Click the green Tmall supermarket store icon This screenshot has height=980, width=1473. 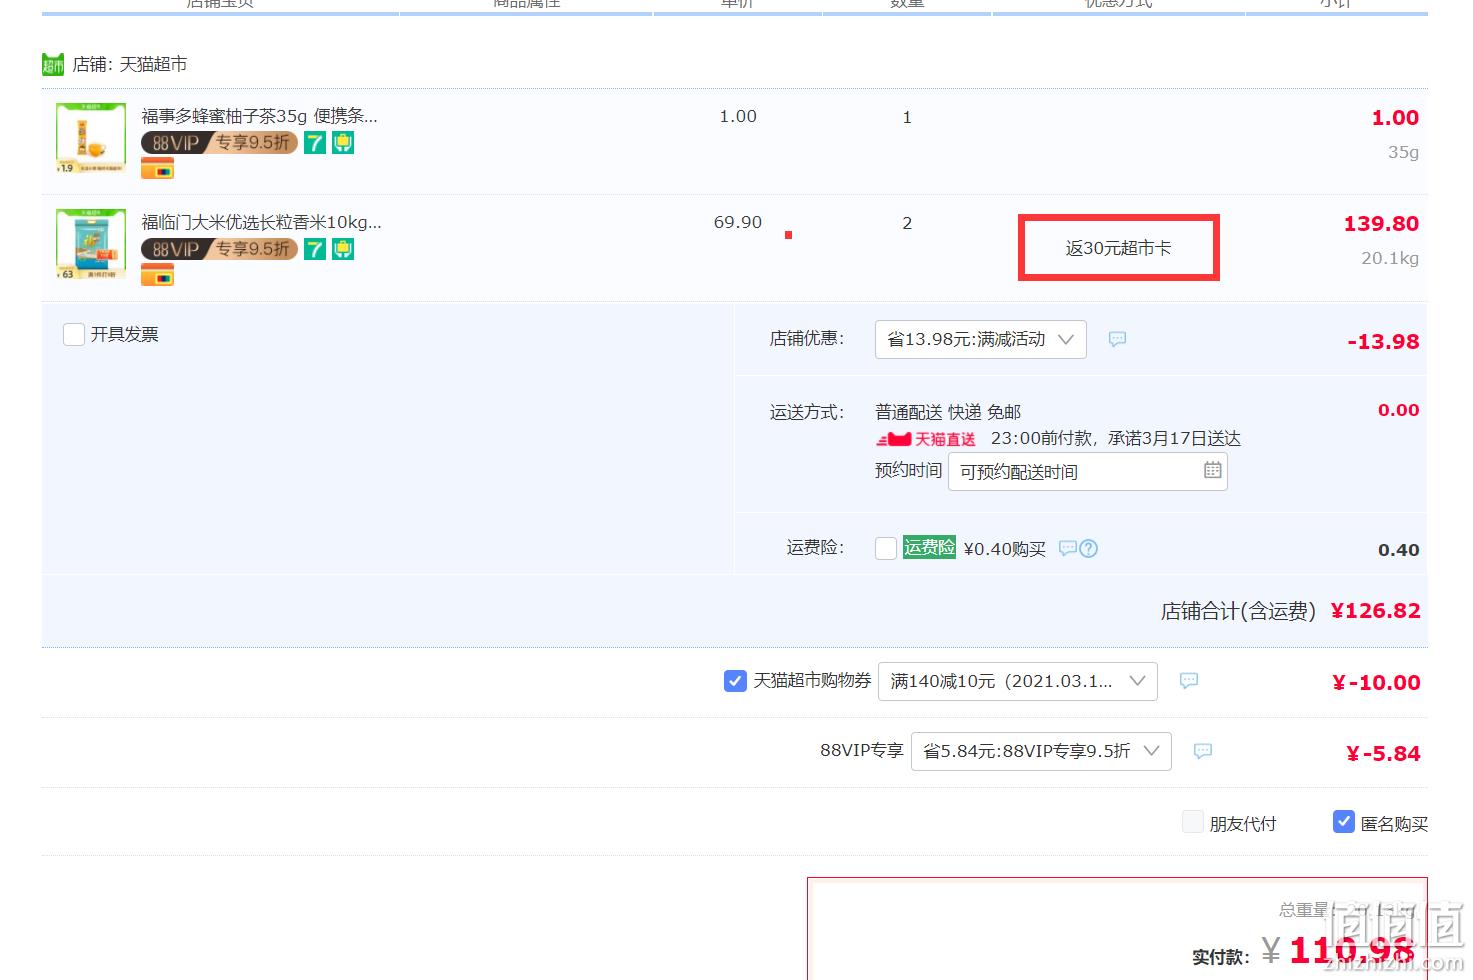coord(53,65)
